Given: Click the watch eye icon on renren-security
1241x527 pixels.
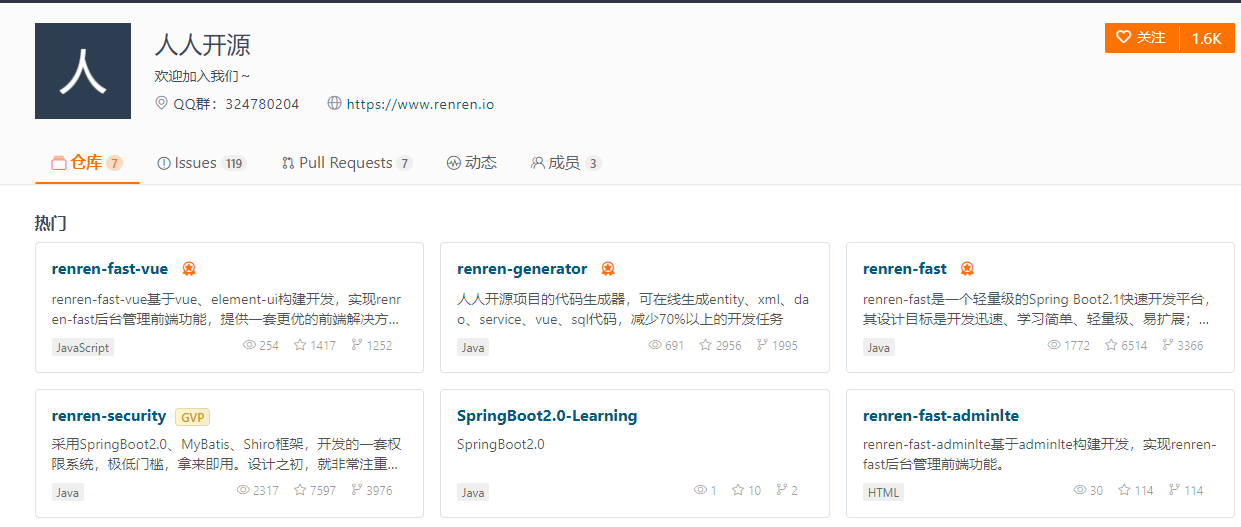Looking at the screenshot, I should pos(243,490).
